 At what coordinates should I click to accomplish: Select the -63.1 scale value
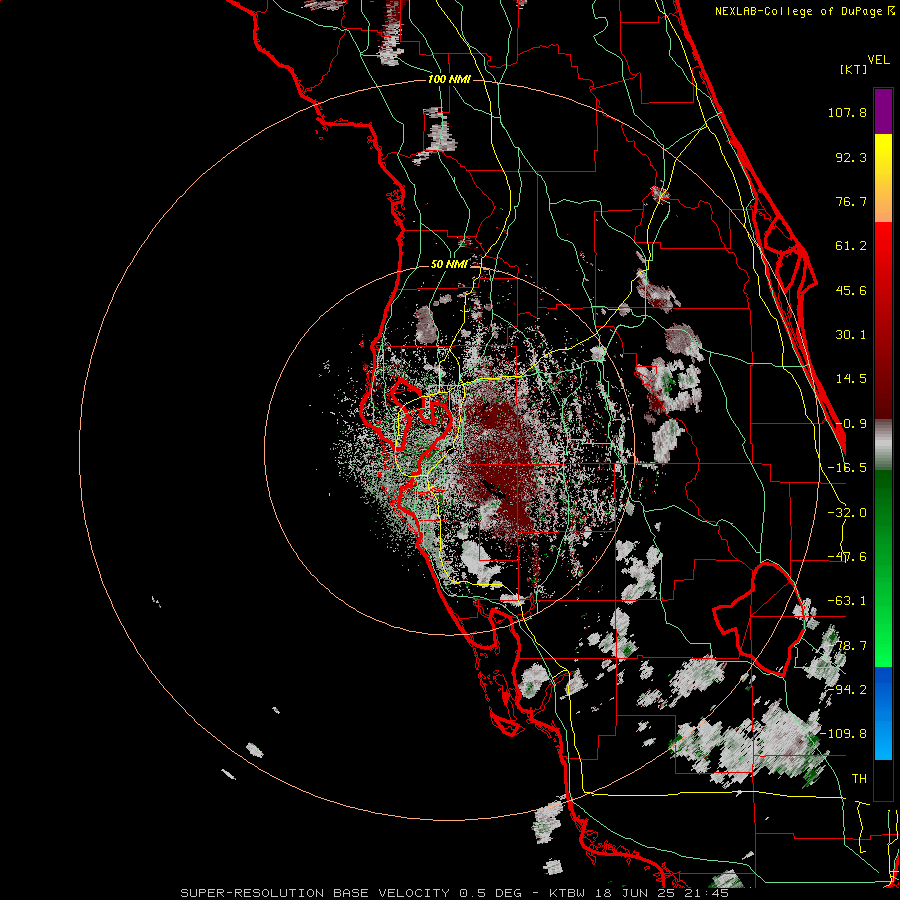point(847,601)
